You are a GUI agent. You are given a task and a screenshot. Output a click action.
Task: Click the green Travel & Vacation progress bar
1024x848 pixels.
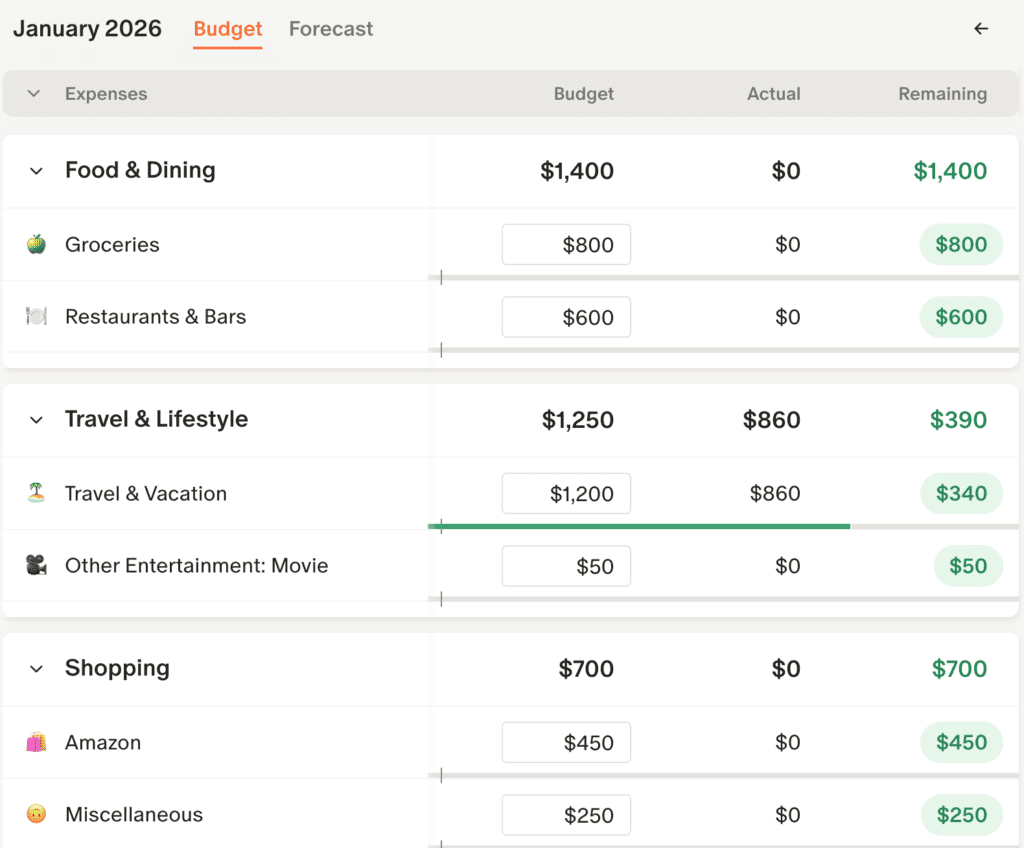click(x=638, y=526)
